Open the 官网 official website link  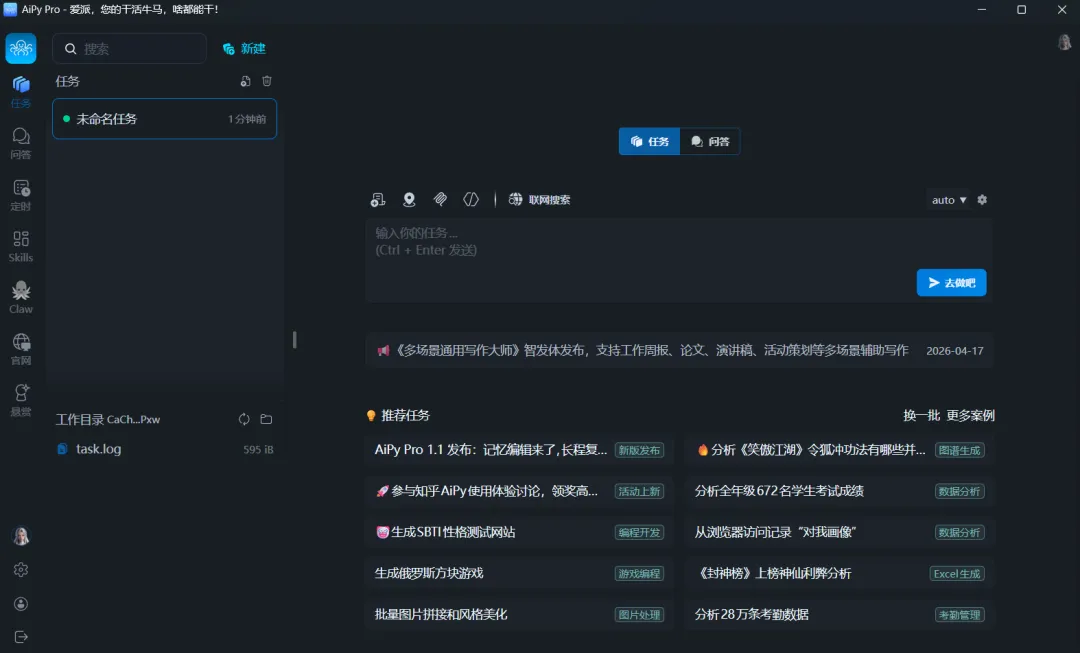(x=21, y=349)
